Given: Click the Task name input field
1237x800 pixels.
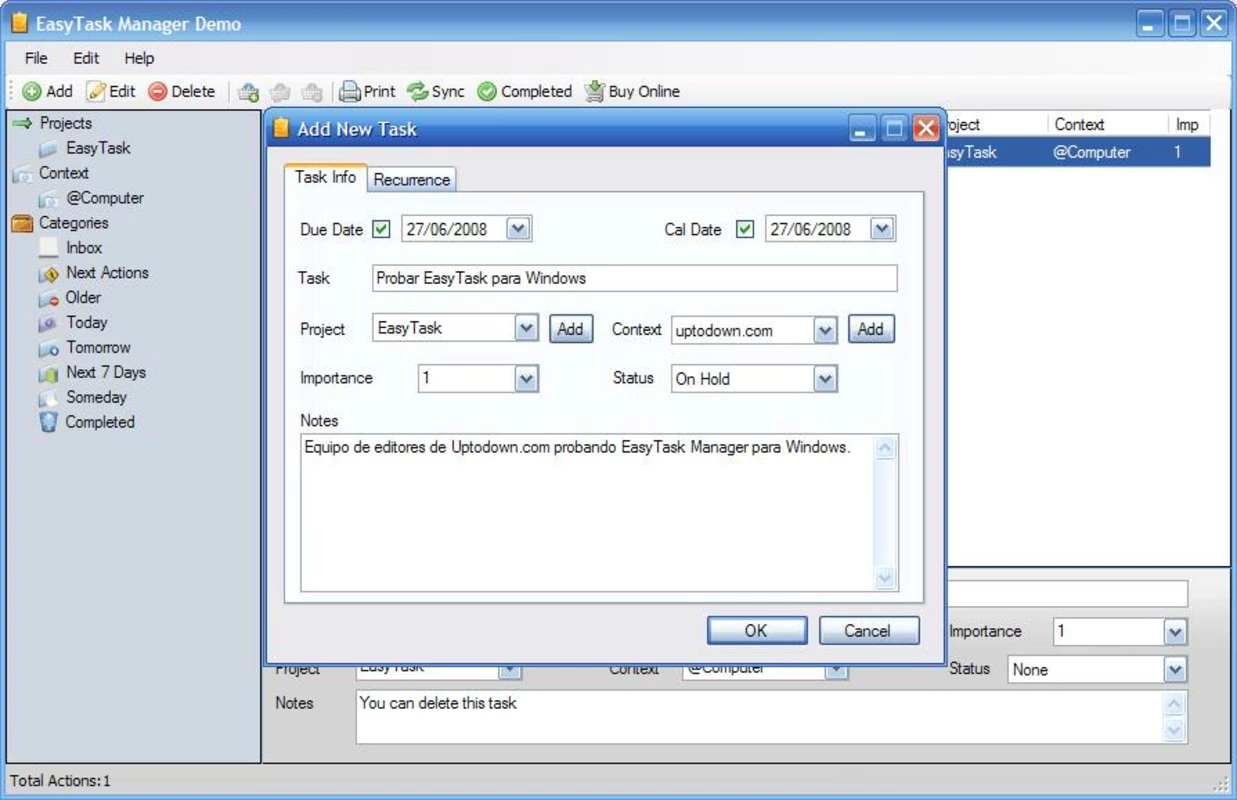Looking at the screenshot, I should (x=634, y=278).
